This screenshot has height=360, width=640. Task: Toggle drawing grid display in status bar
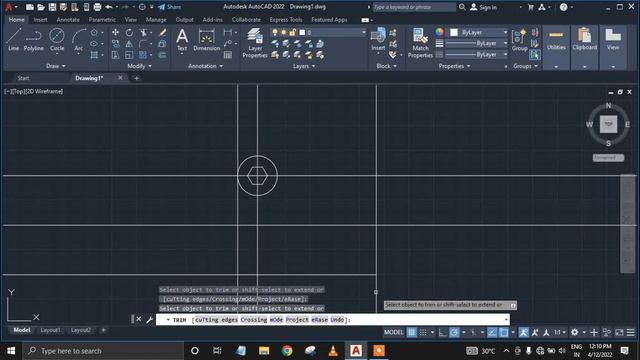tap(412, 332)
